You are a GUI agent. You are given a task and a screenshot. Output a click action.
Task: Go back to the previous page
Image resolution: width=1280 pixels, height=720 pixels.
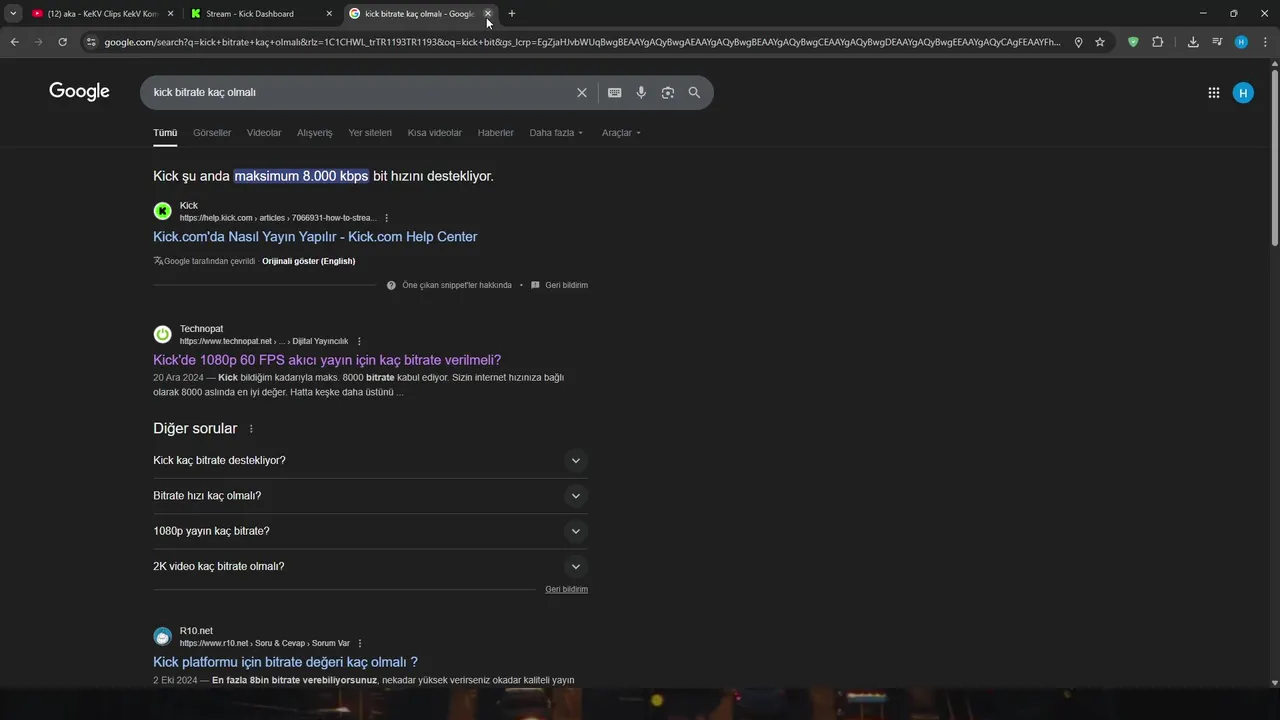point(14,42)
